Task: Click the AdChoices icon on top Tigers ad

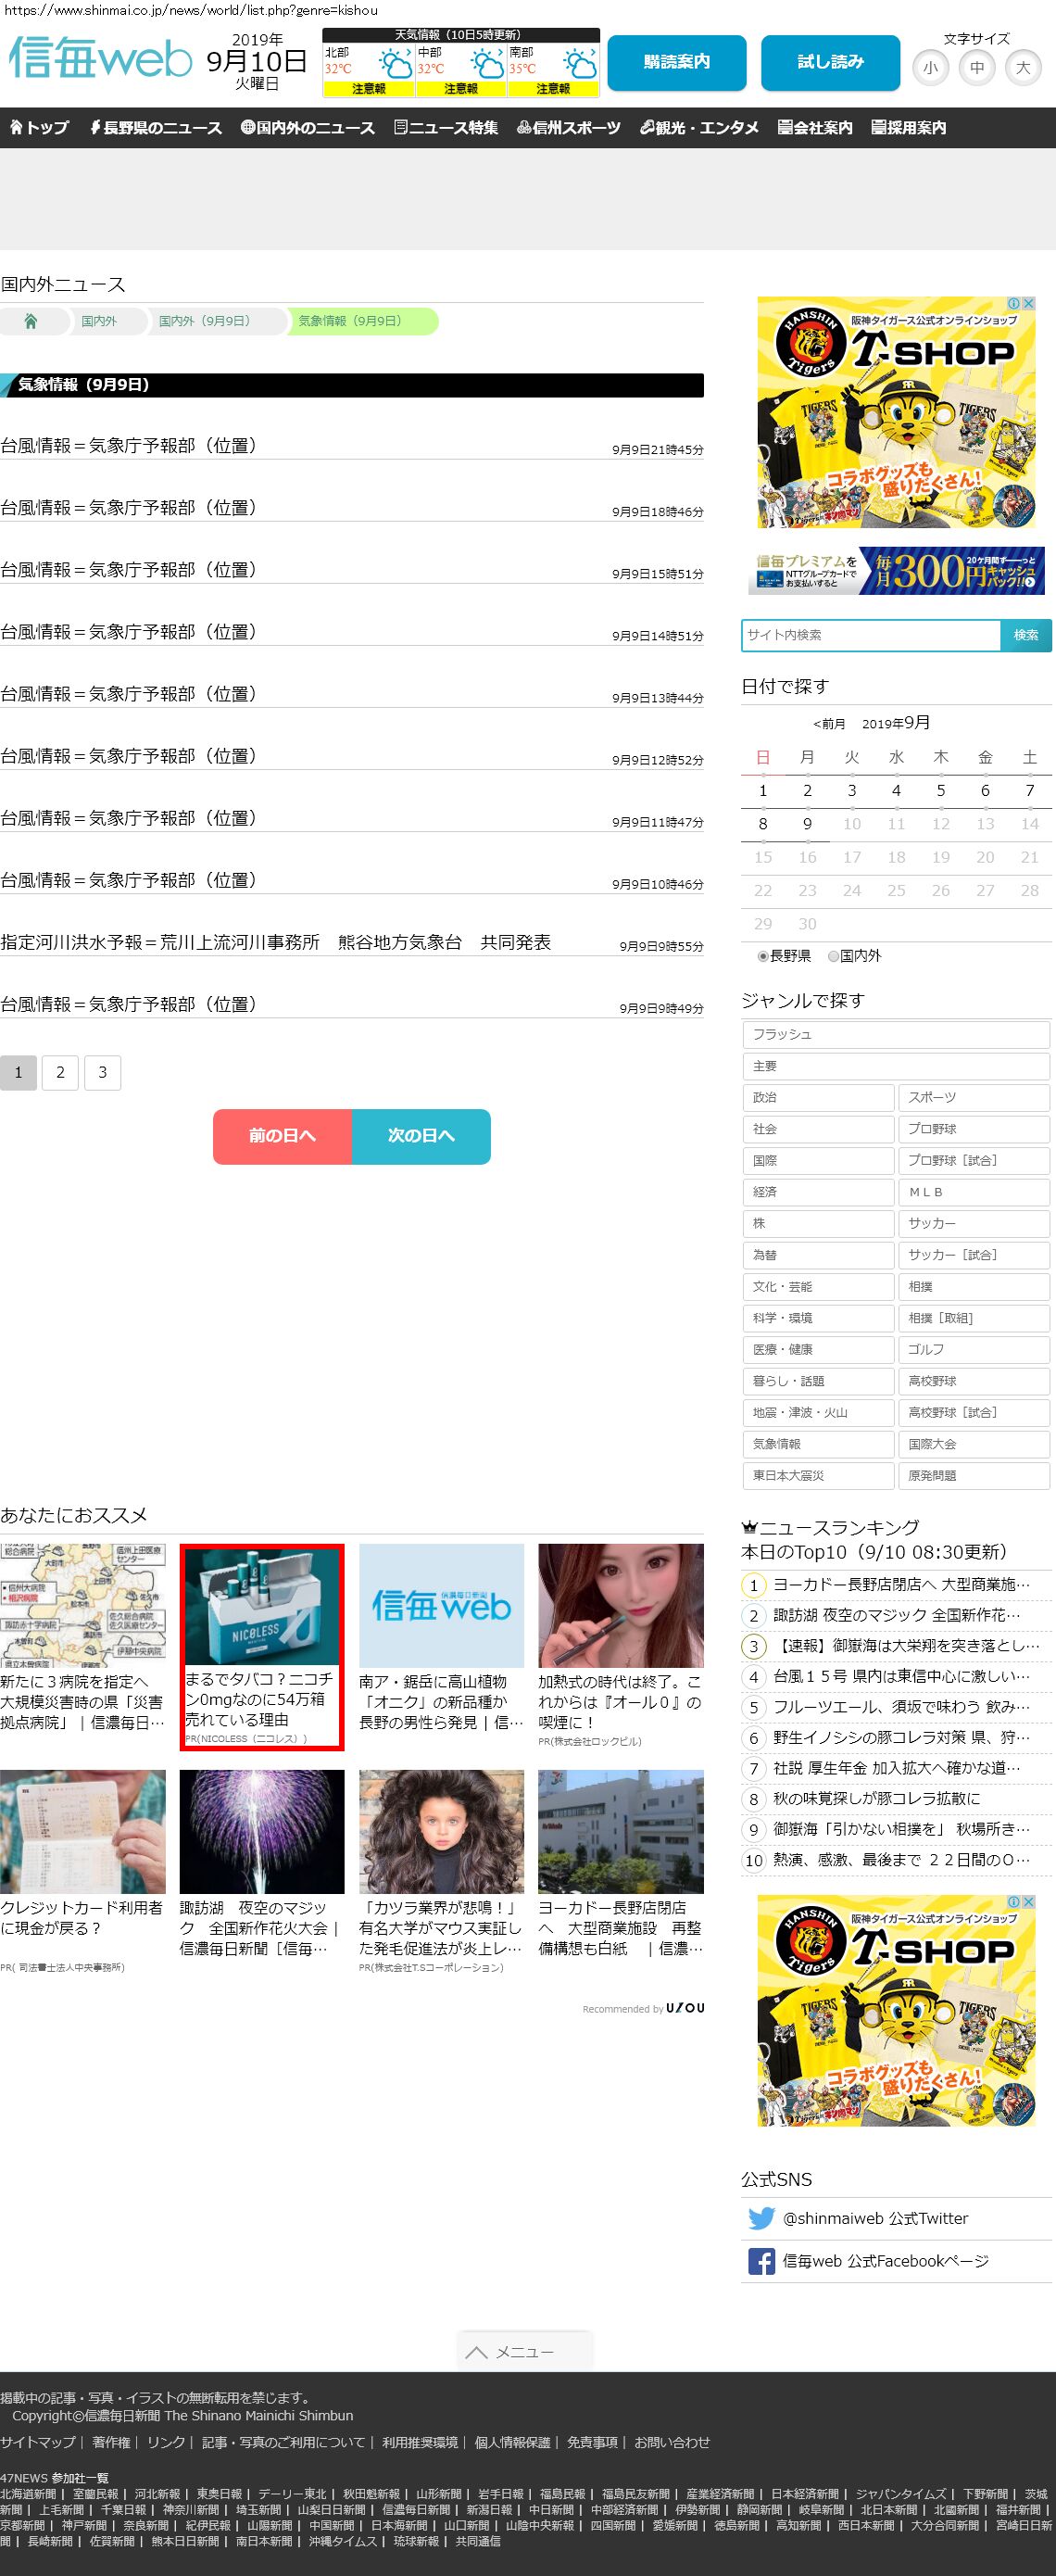Action: 1013,303
